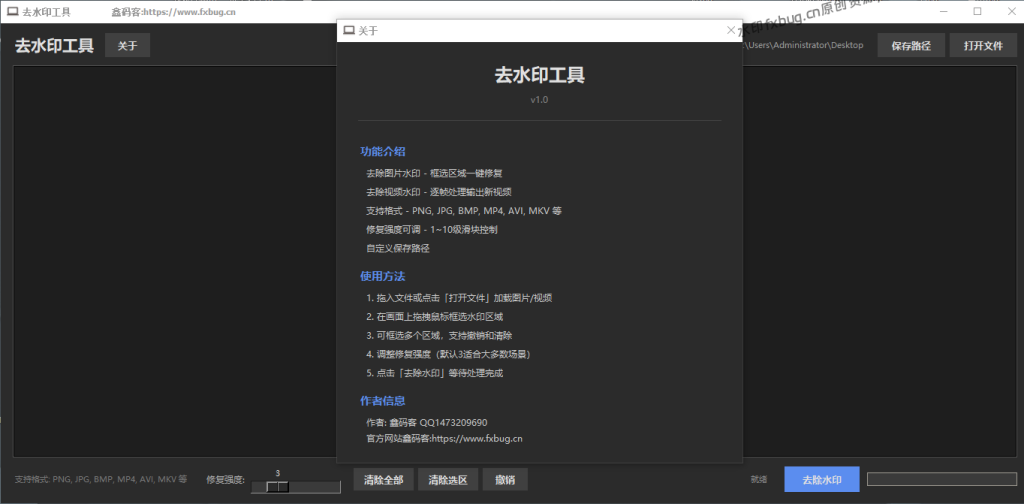Click the 去除图片水印 feature line
1024x504 pixels.
tap(434, 174)
